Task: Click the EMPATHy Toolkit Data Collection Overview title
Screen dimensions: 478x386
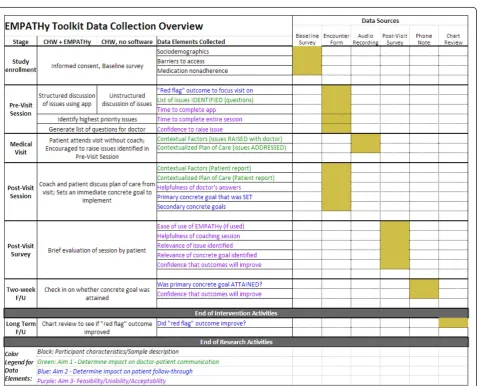Action: [104, 26]
